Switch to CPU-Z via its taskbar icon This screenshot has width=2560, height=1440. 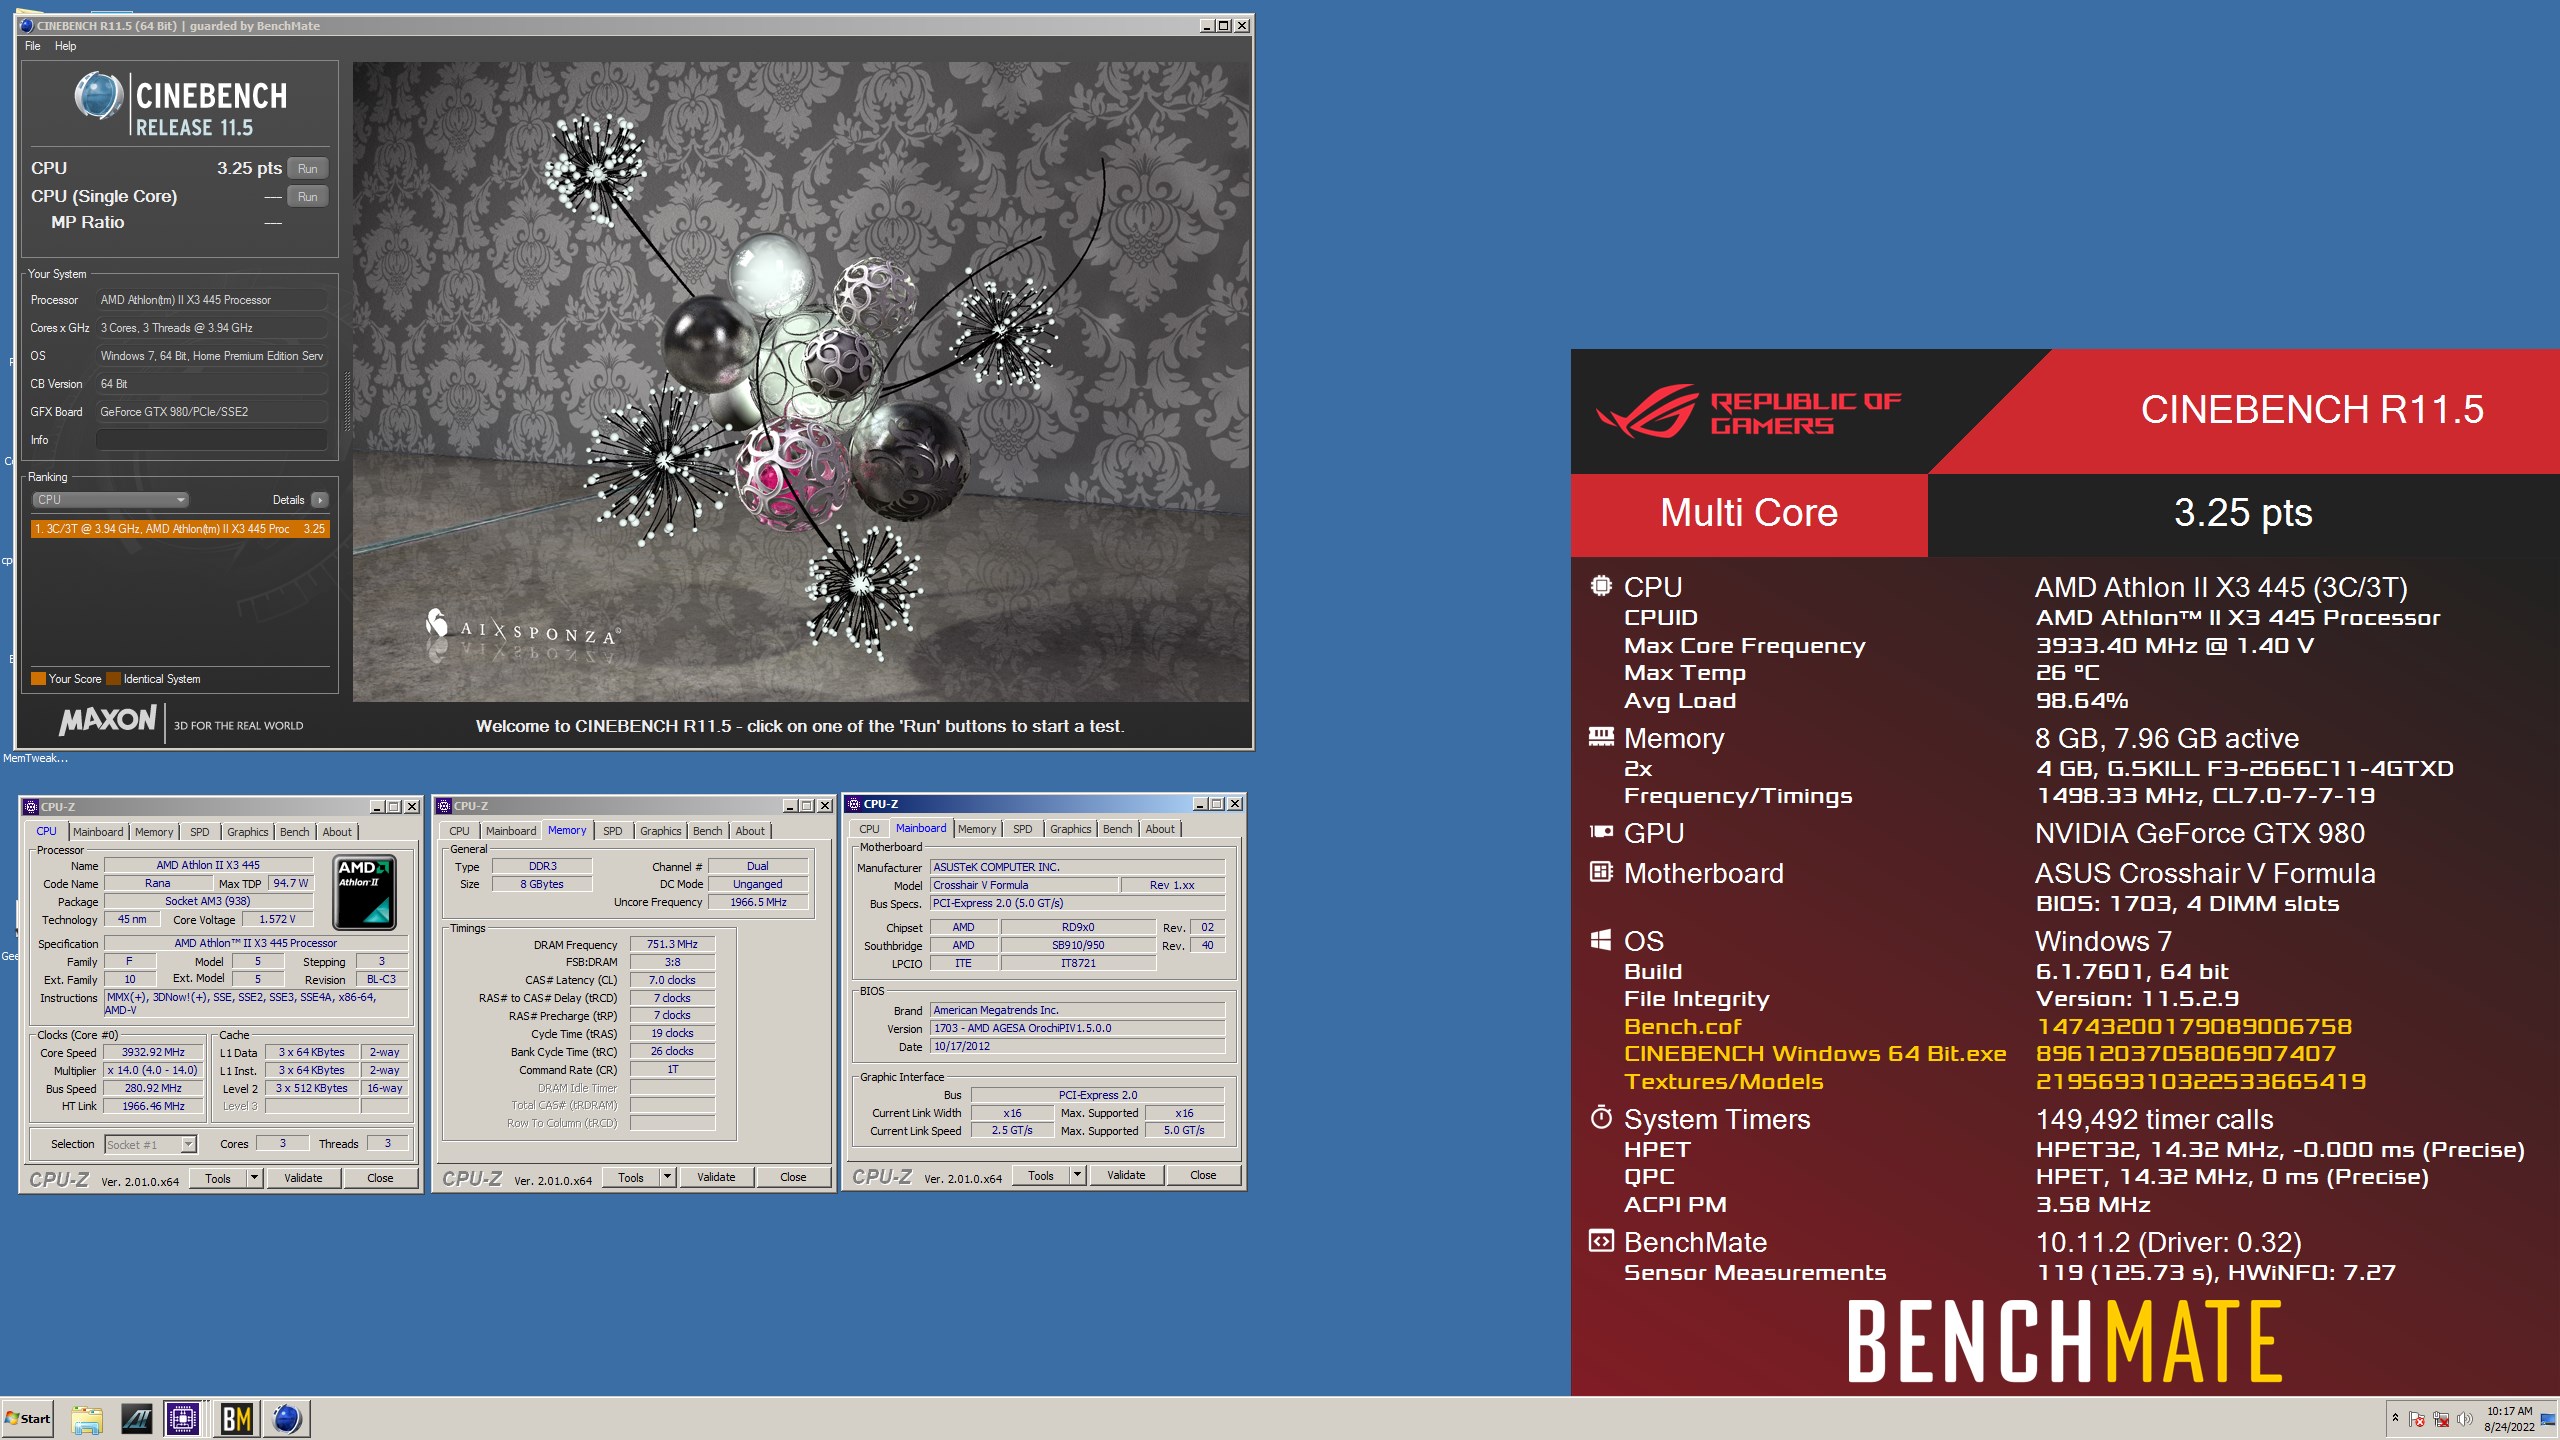point(183,1419)
